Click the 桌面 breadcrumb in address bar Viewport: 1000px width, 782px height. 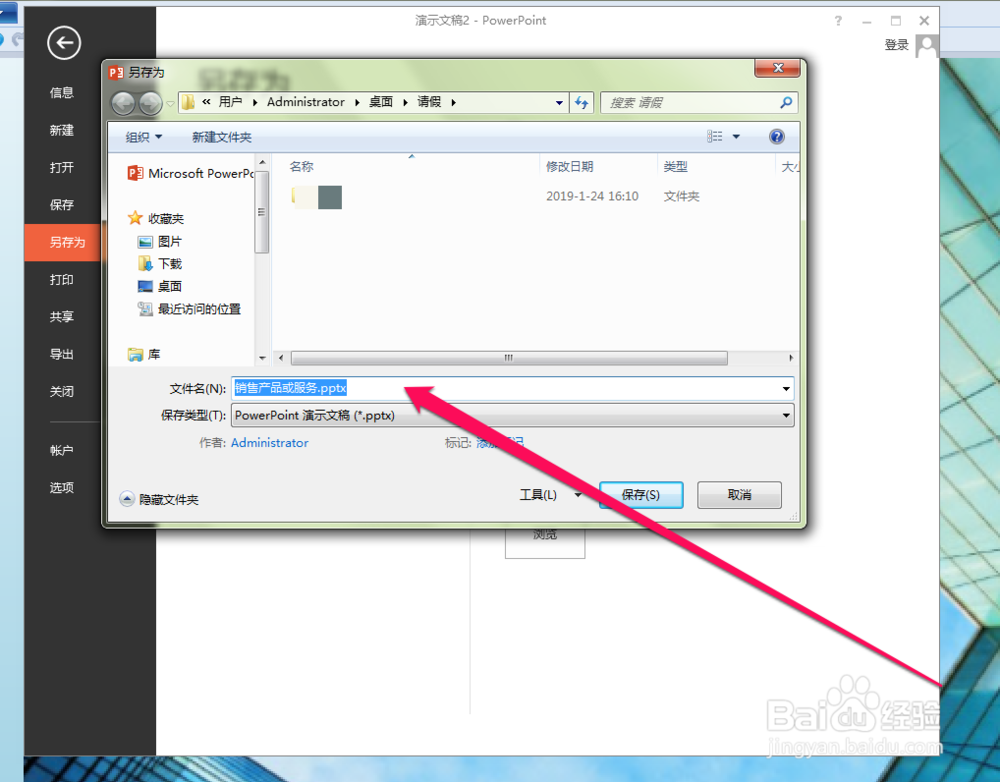click(x=381, y=102)
